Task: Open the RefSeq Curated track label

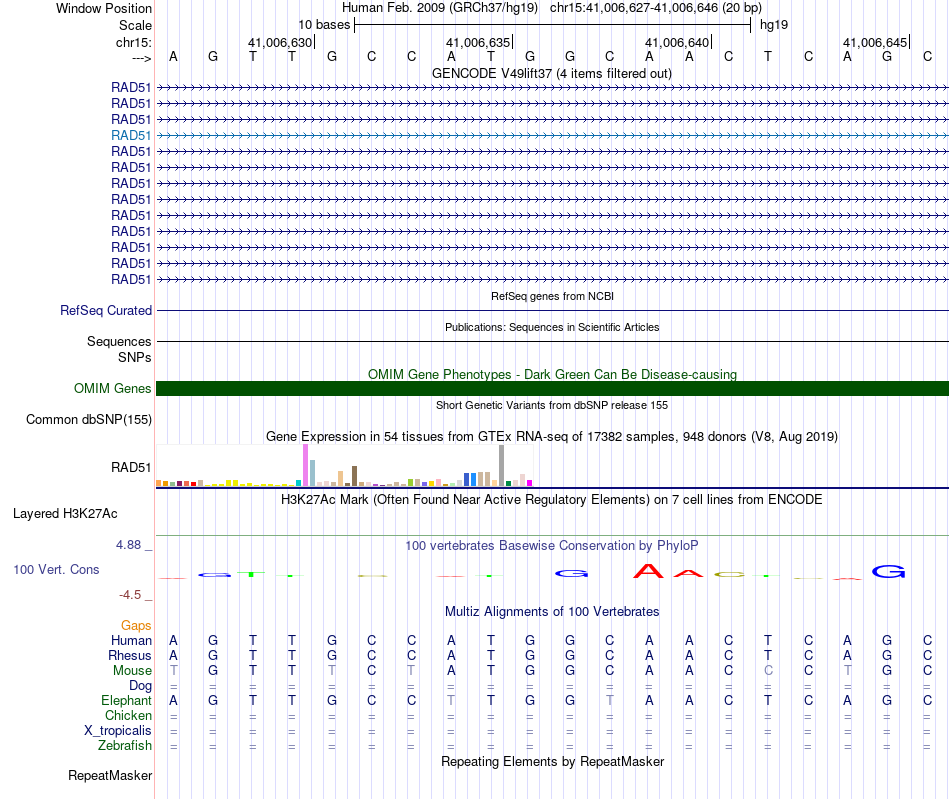Action: click(106, 310)
